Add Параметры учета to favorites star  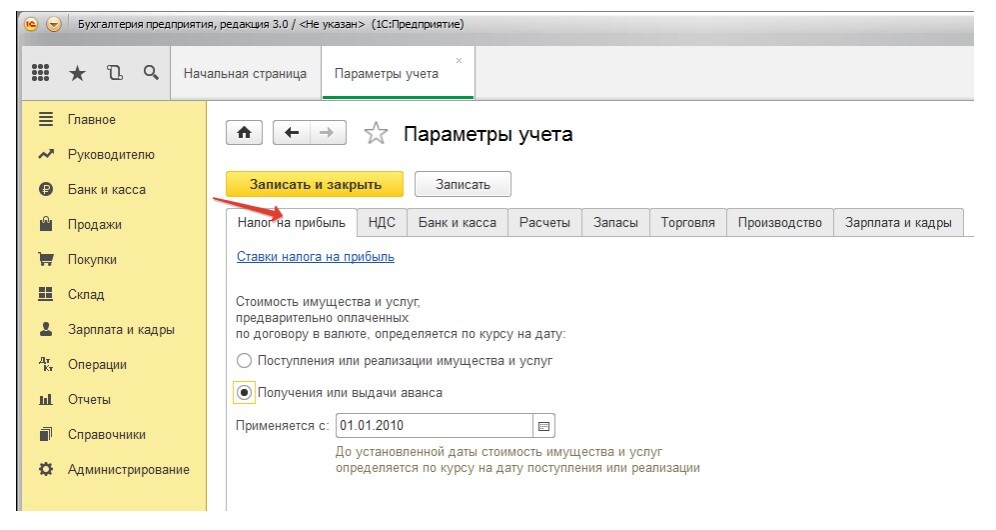pyautogui.click(x=375, y=134)
